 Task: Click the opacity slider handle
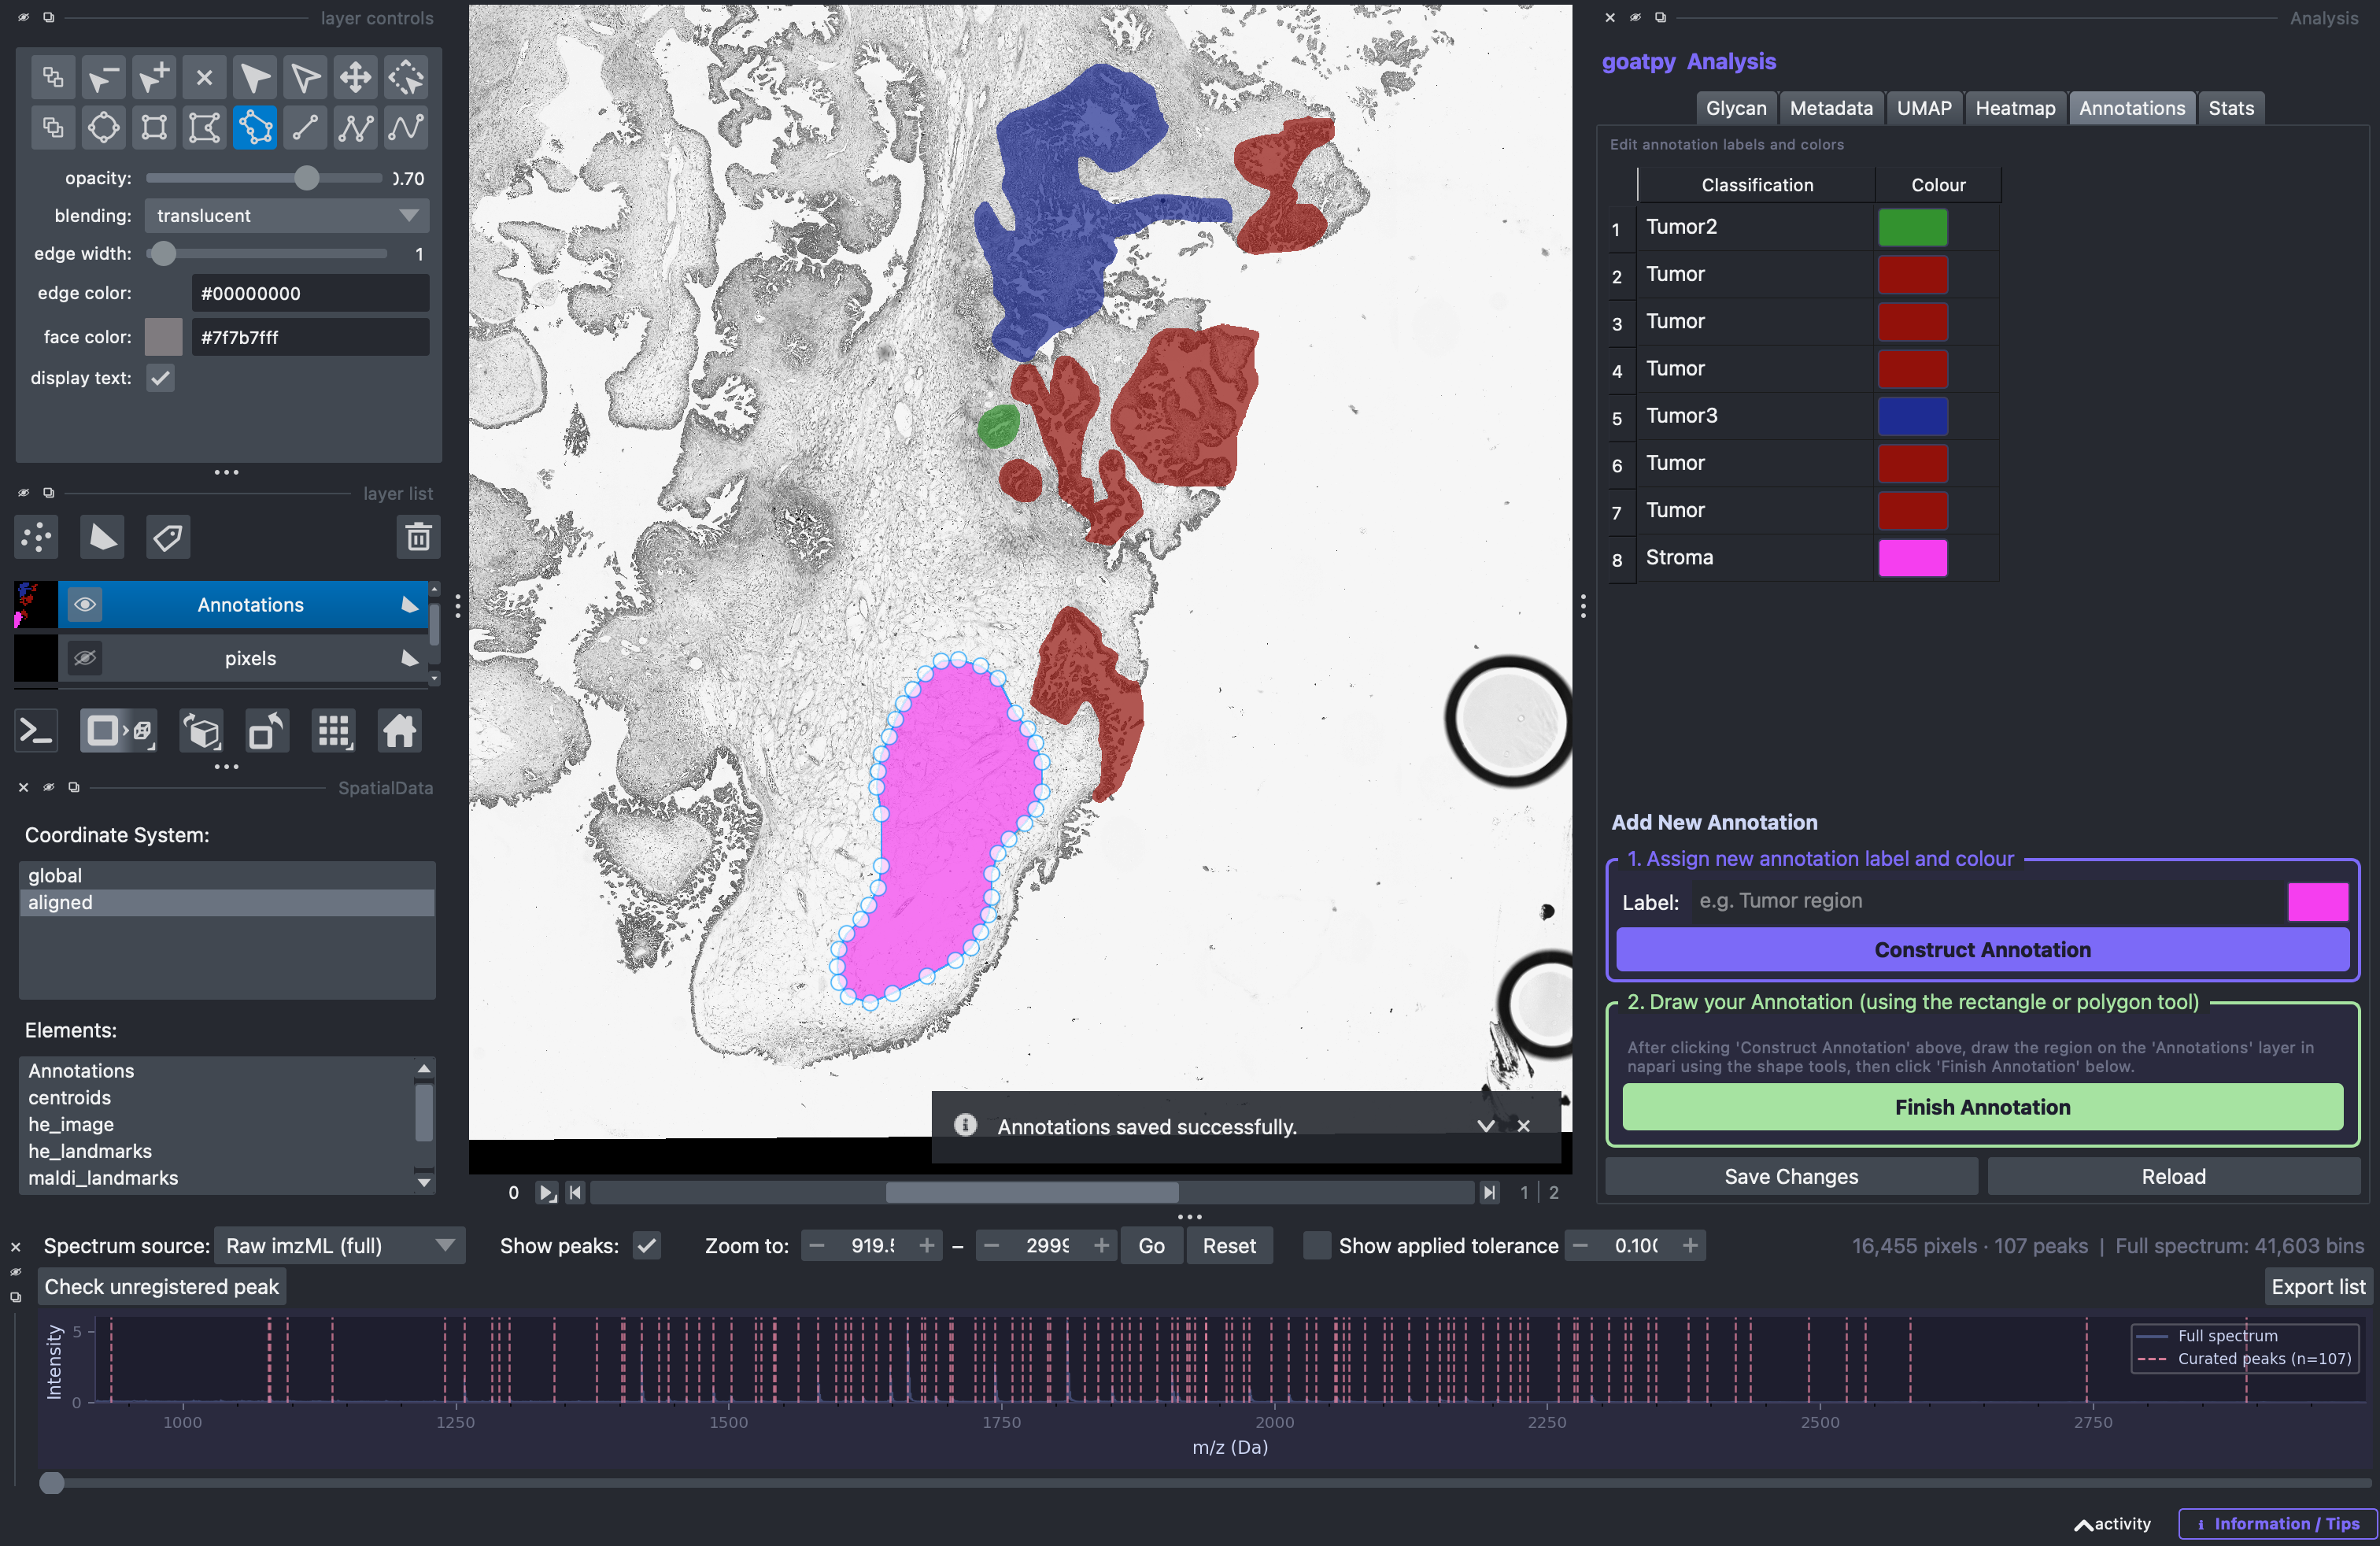click(307, 179)
